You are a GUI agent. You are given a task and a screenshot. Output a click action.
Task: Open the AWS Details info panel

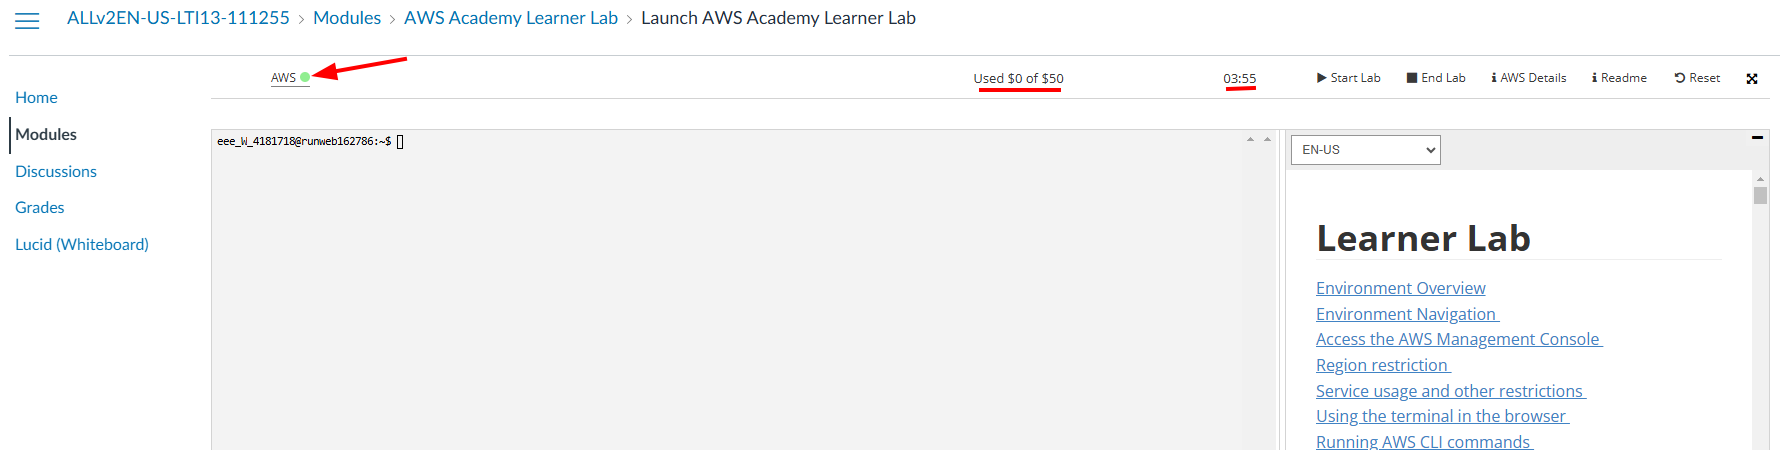[x=1528, y=78]
